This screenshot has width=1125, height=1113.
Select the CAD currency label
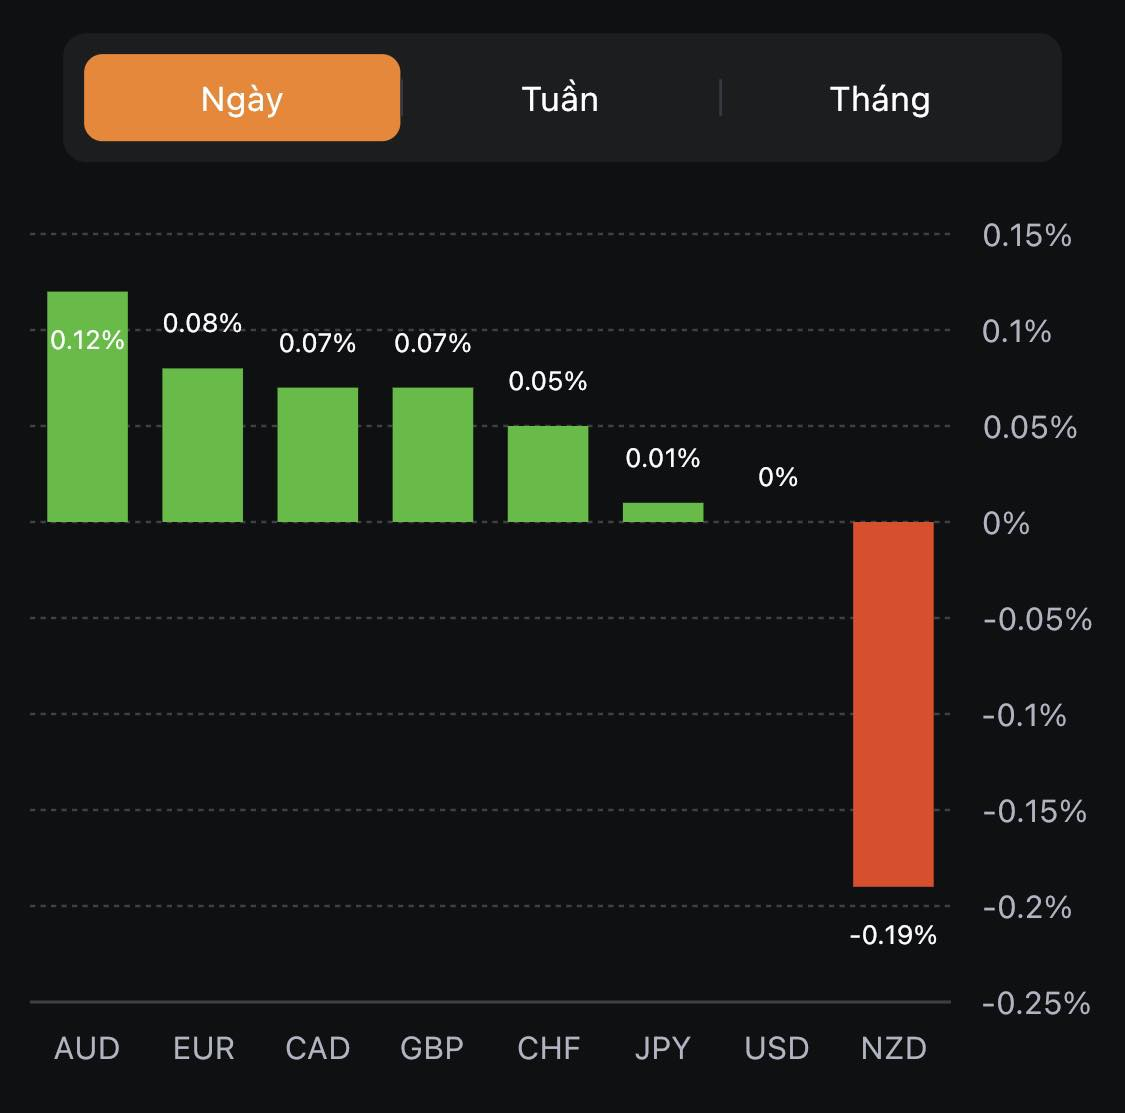point(318,1048)
